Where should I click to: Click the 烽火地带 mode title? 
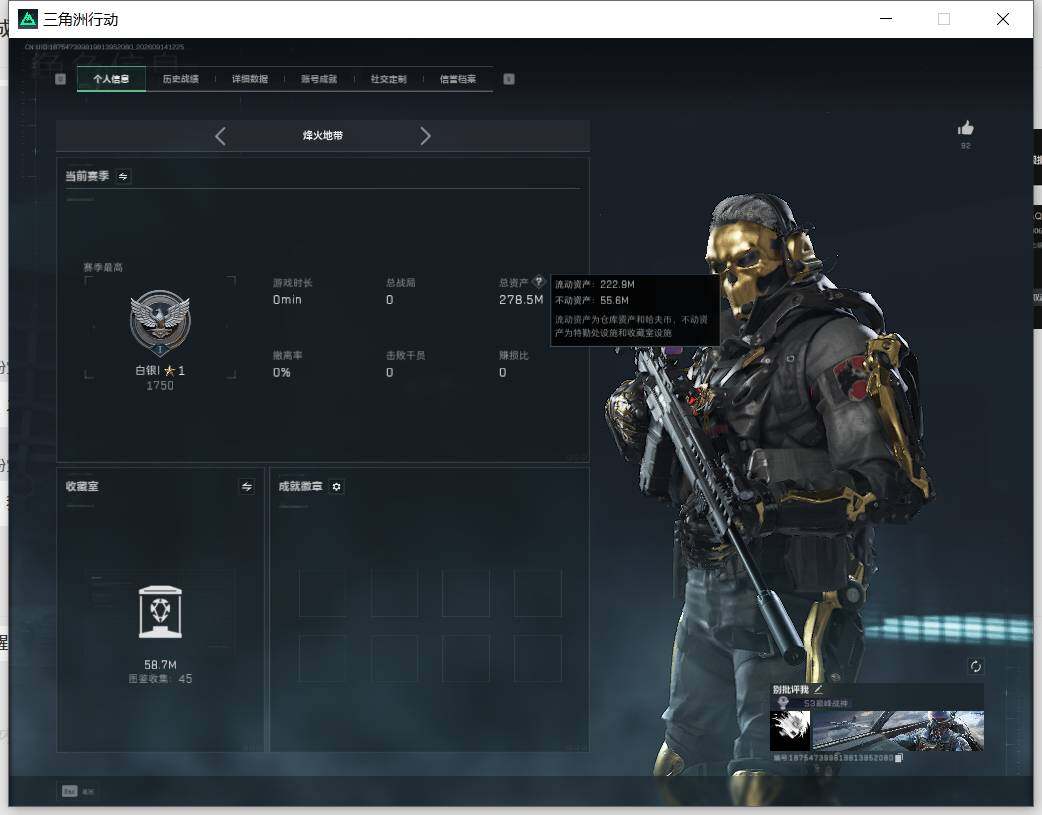point(323,136)
